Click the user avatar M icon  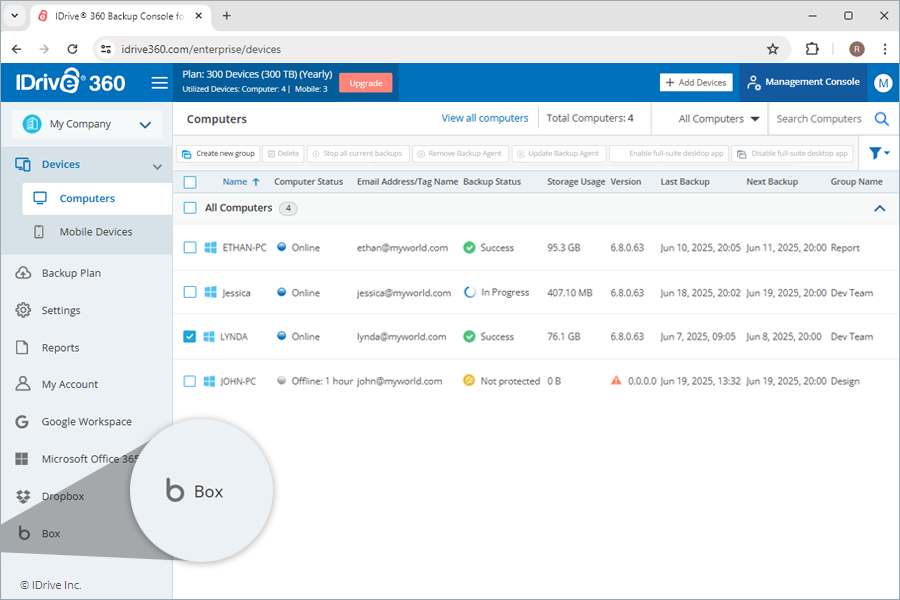click(x=882, y=83)
